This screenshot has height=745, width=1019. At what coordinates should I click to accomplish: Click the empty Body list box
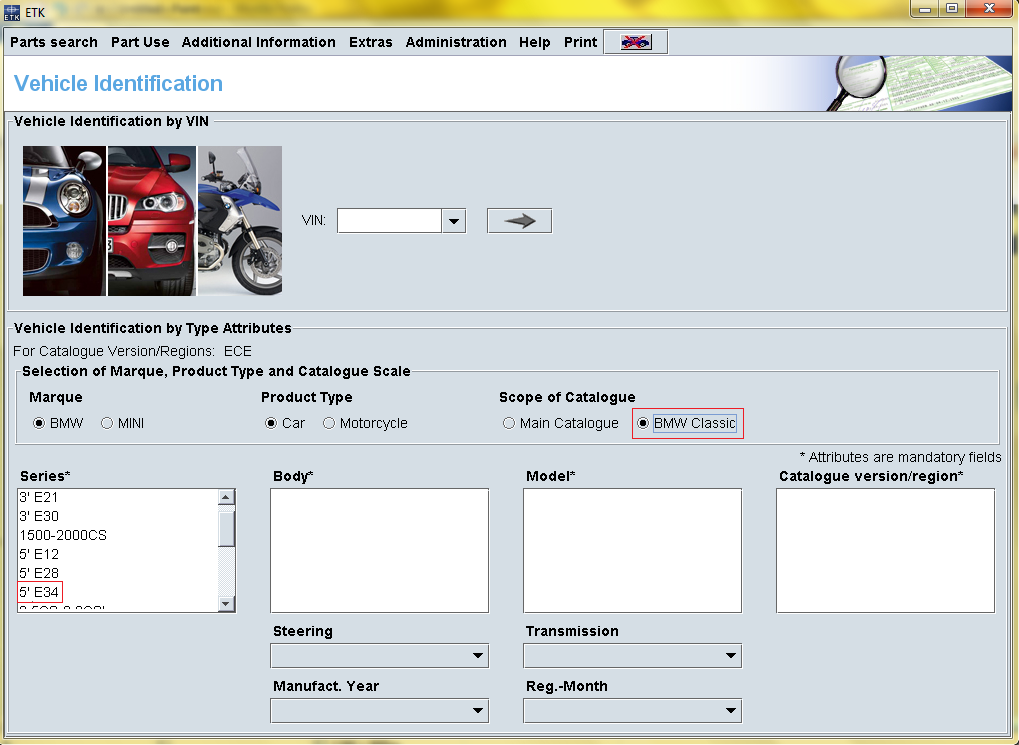(x=380, y=551)
